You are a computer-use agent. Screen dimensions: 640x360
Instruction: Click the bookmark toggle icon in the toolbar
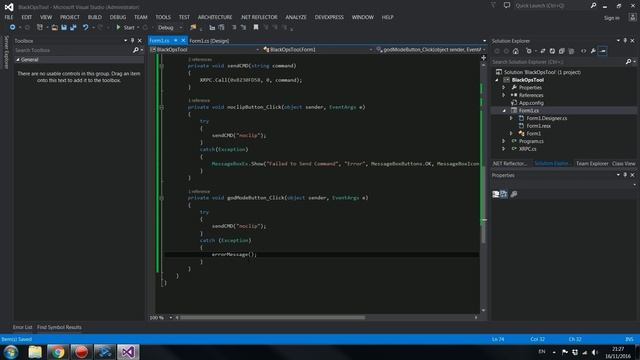(x=256, y=27)
